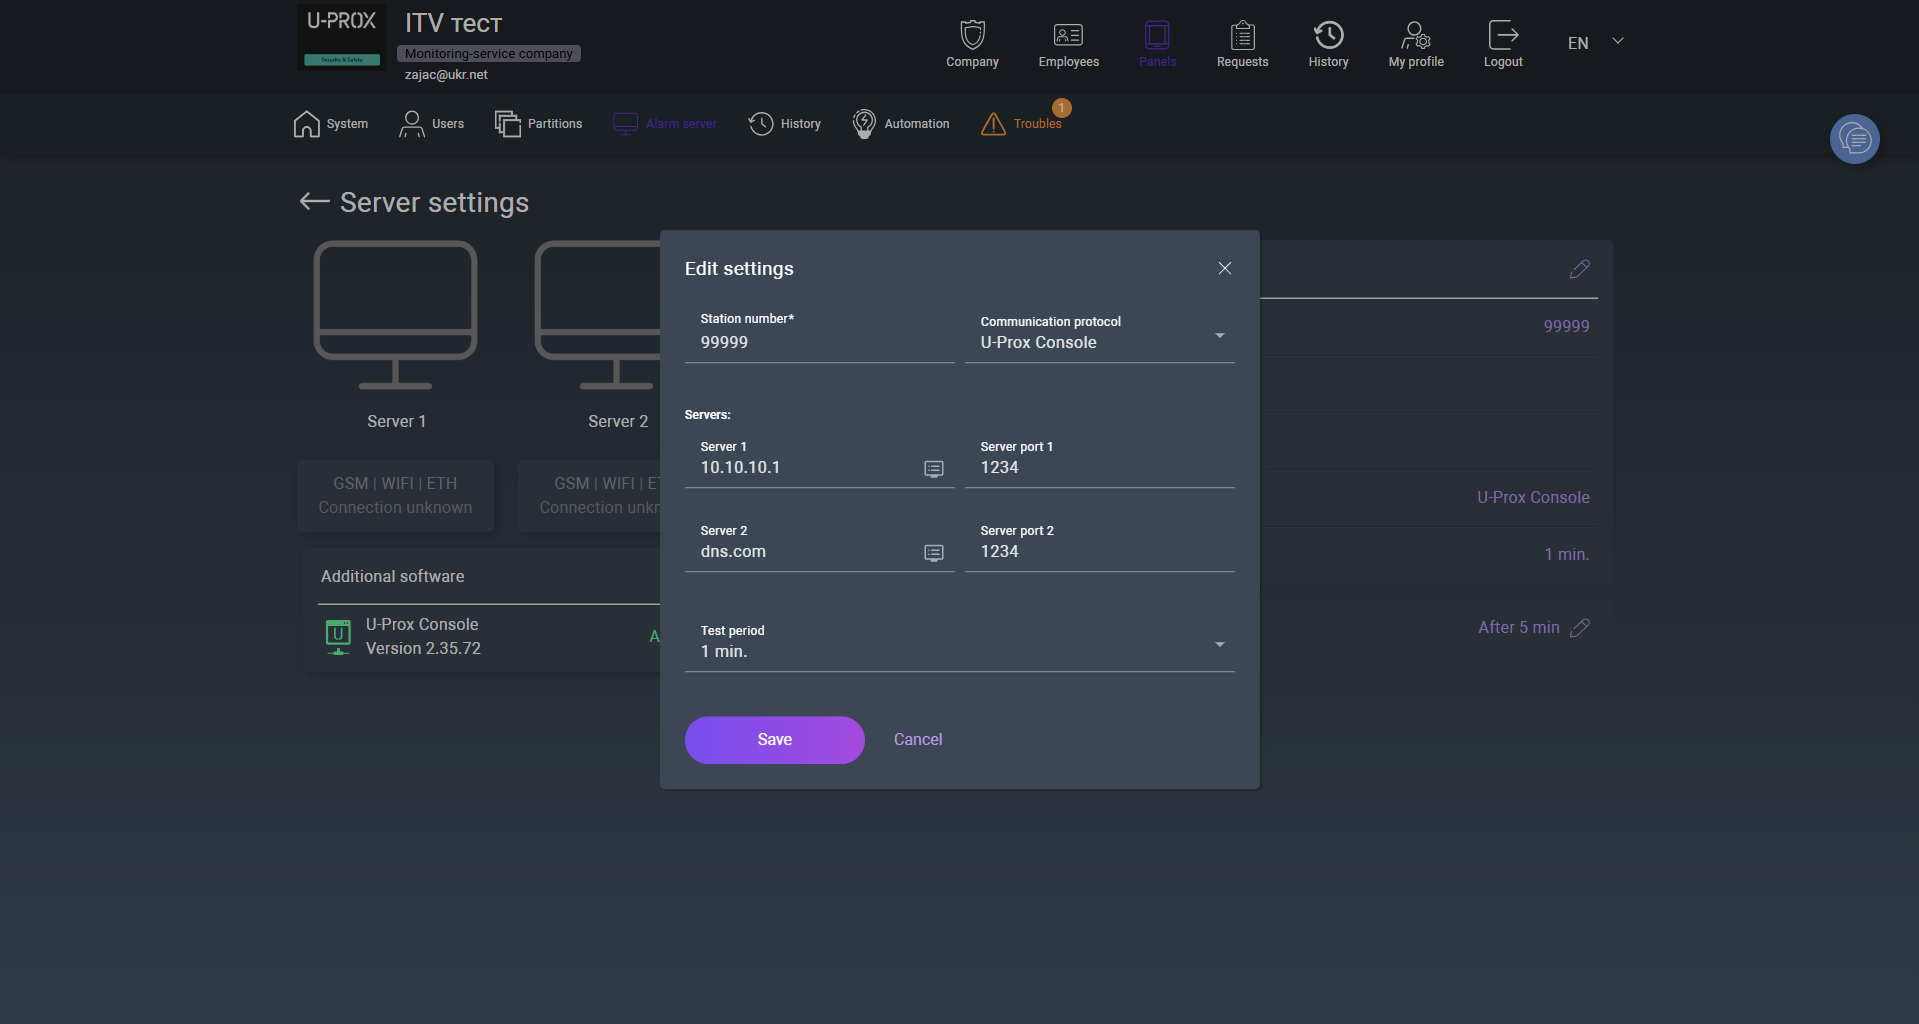Click the pencil icon next to After 5 min
The width and height of the screenshot is (1919, 1024).
click(x=1580, y=628)
